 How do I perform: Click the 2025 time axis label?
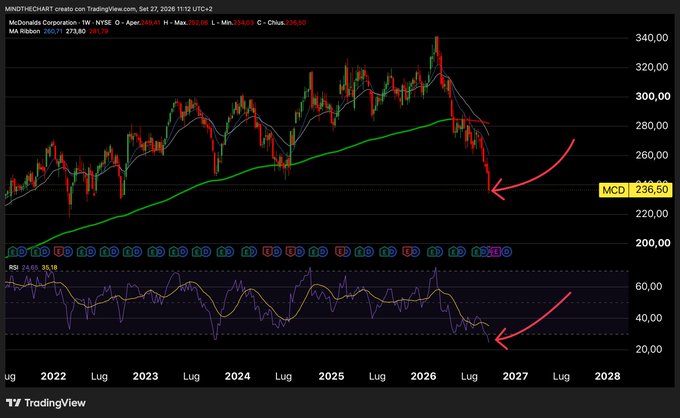pos(331,376)
